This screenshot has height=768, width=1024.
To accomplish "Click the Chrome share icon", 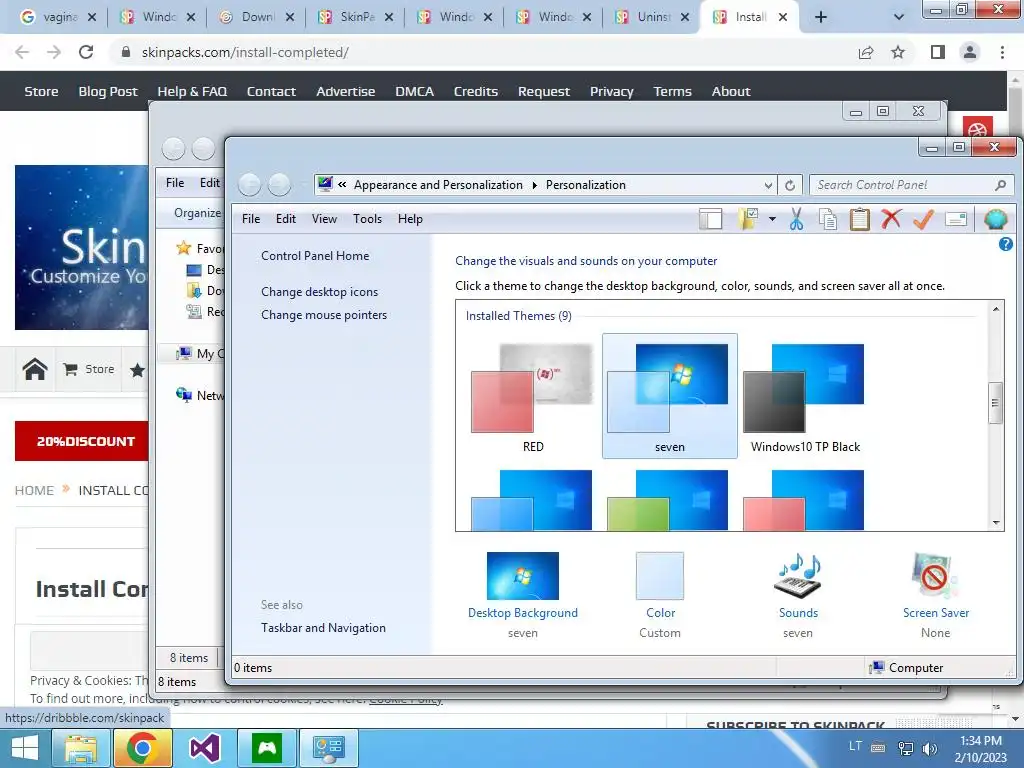I will (866, 52).
